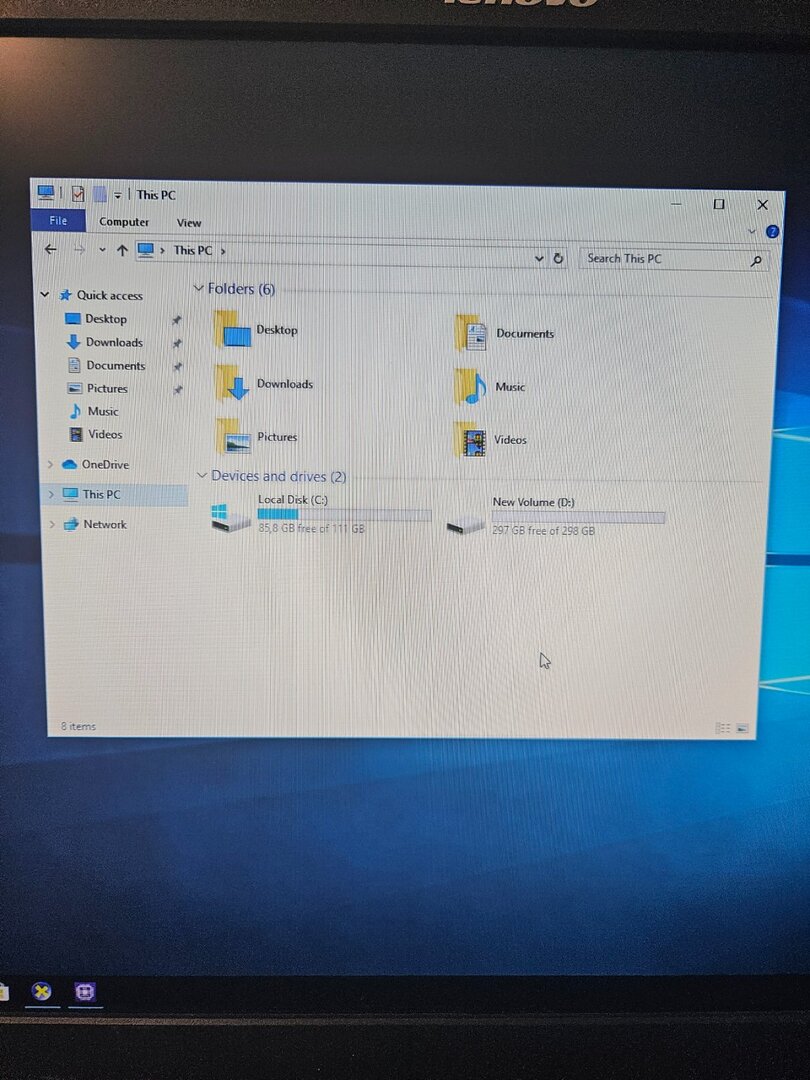Click the This PC title bar system icon
Screen dimensions: 810x1080
[x=45, y=193]
